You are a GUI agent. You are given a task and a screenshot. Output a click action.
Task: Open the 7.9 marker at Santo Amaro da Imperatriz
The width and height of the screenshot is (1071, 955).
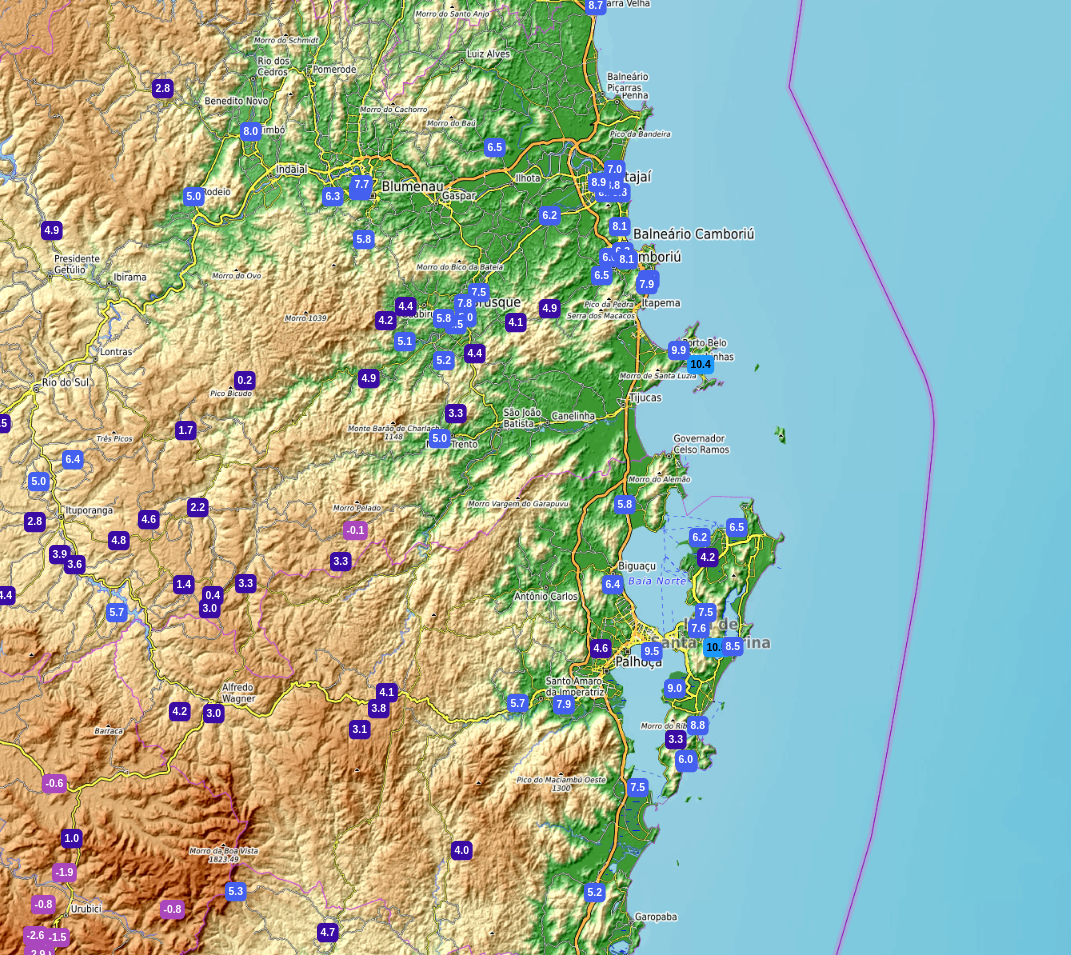tap(564, 704)
